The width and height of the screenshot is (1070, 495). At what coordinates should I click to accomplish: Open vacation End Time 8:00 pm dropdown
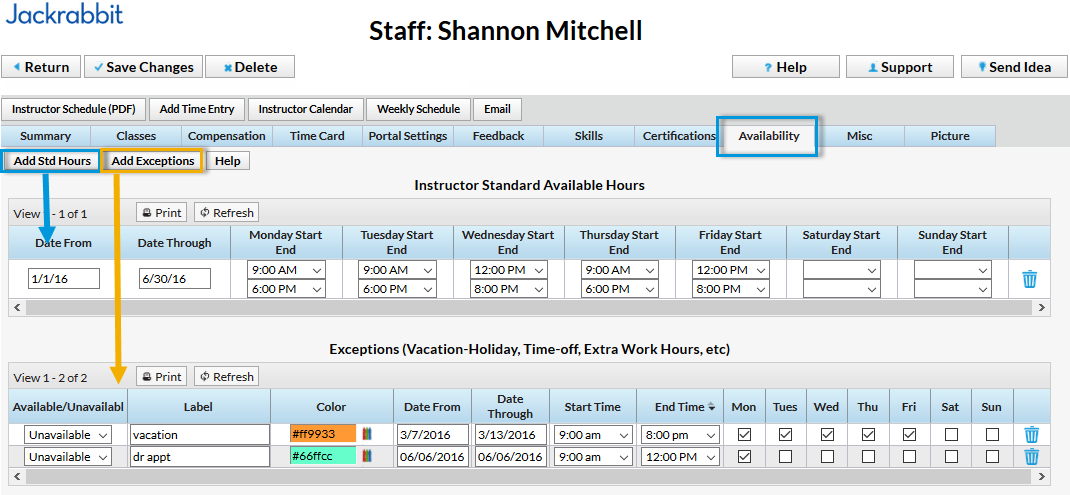tap(680, 434)
